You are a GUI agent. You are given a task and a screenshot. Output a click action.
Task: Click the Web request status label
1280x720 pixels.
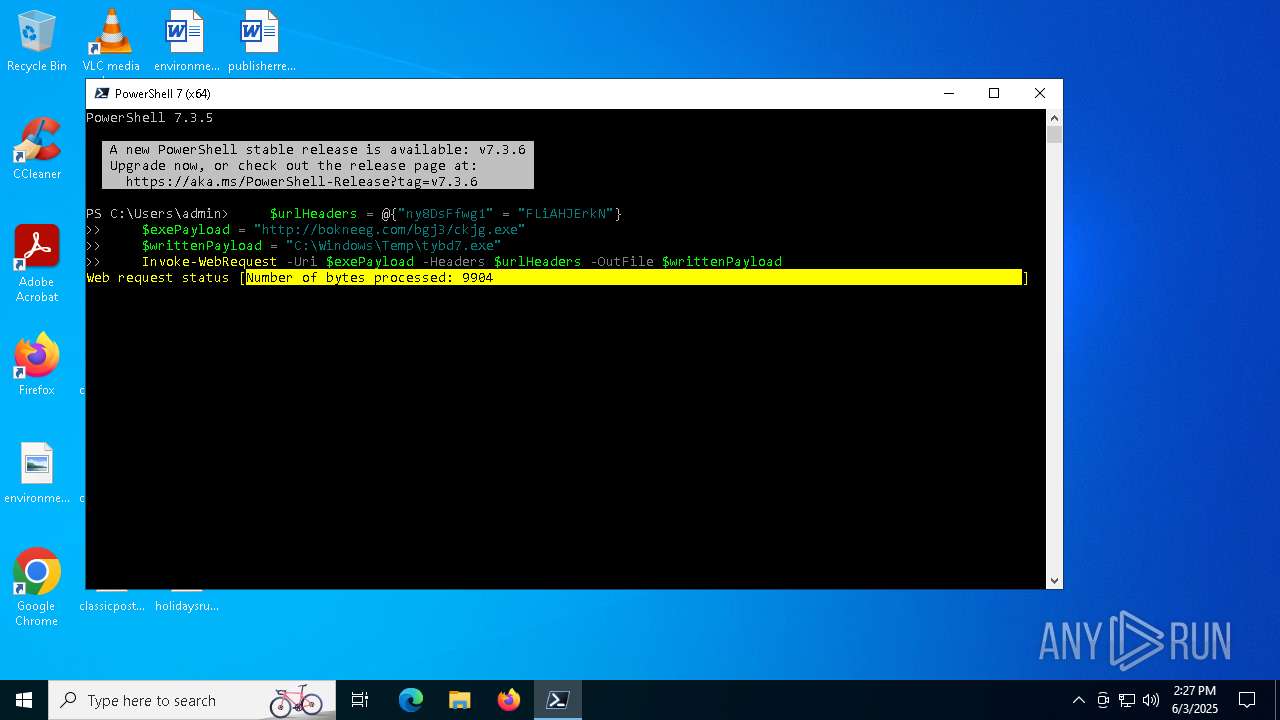158,278
